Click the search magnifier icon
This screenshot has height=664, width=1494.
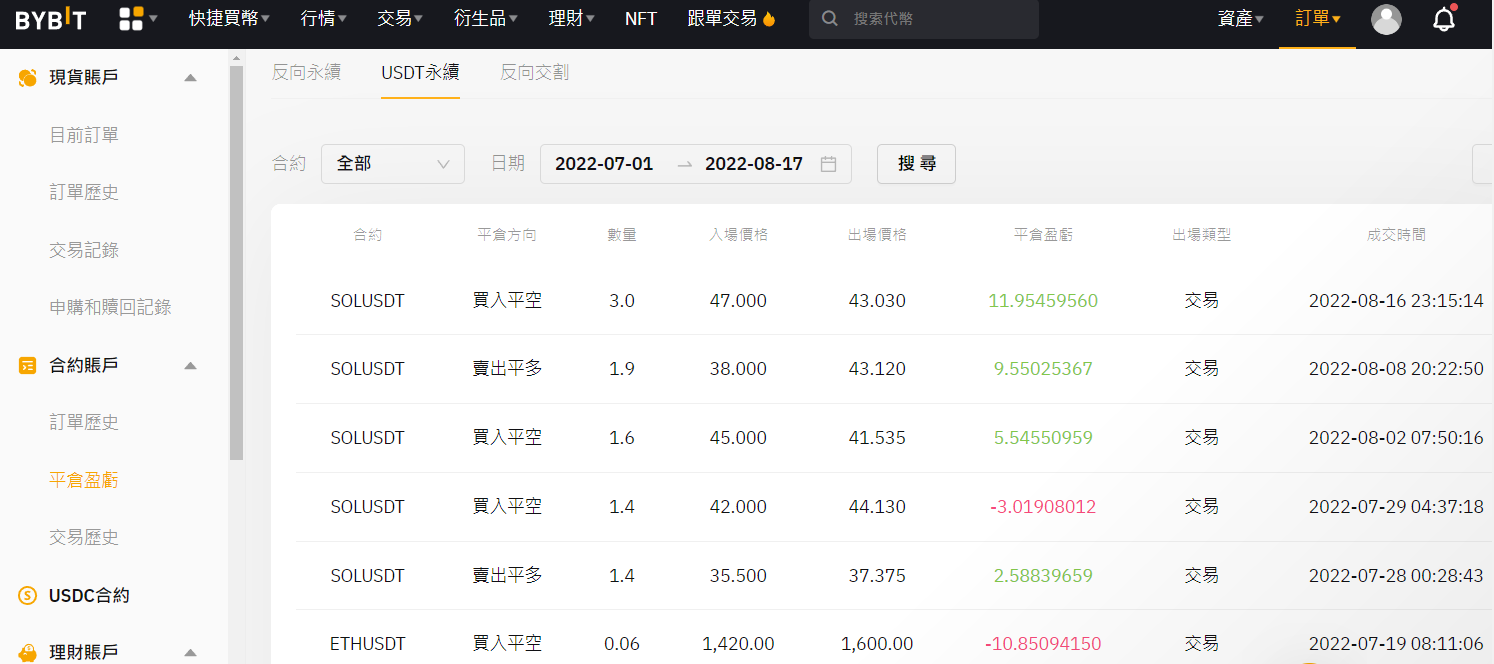coord(830,19)
